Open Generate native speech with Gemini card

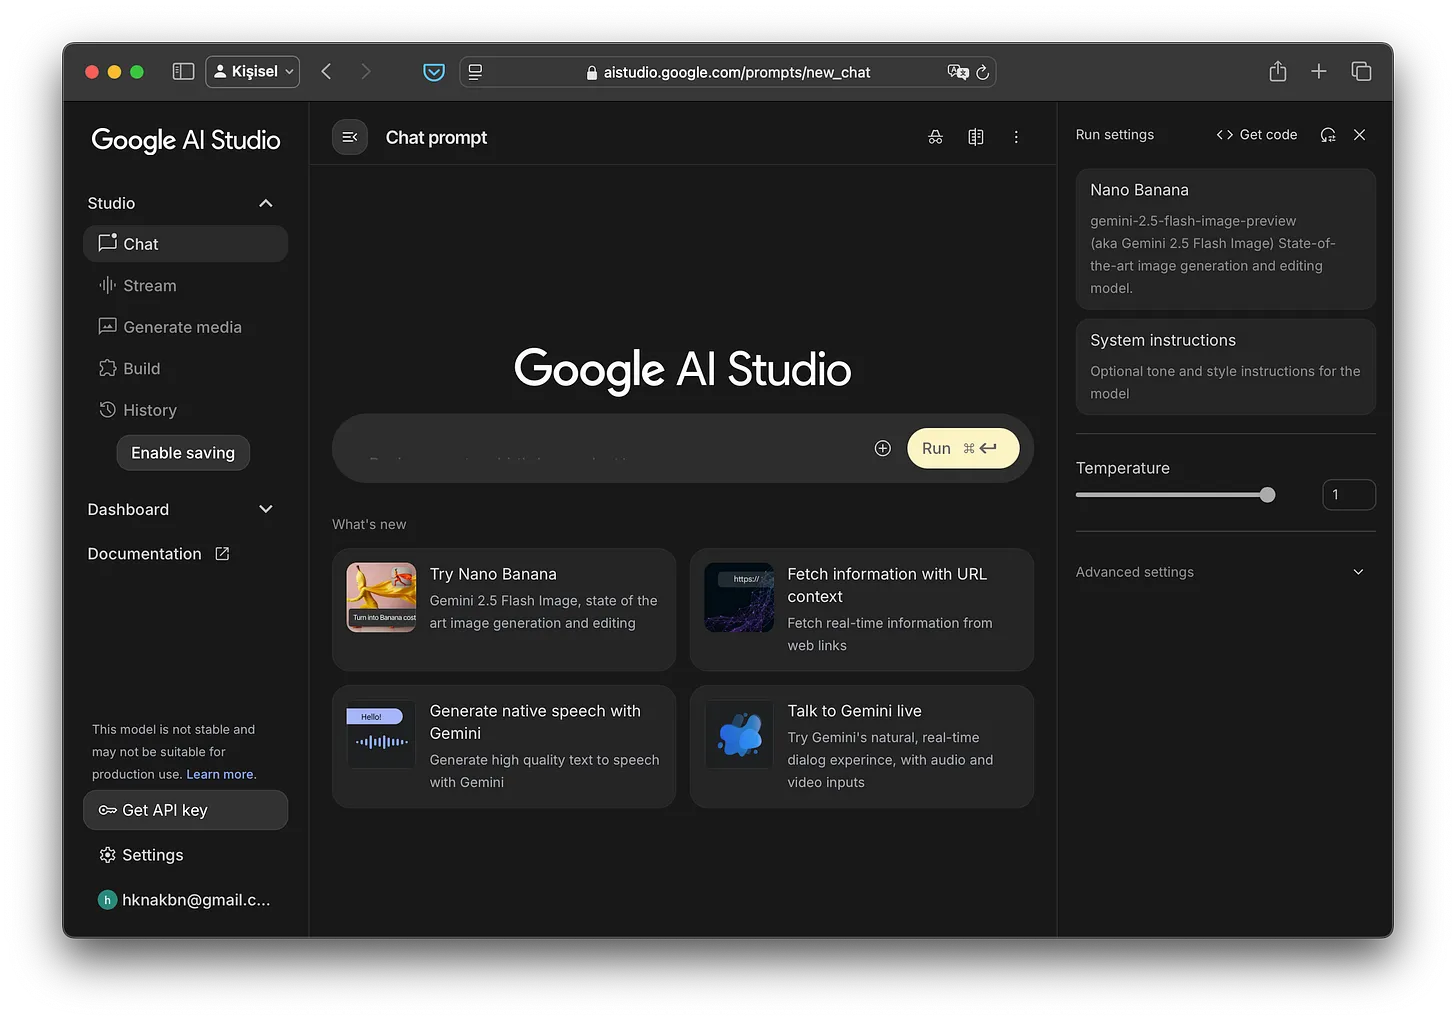[x=504, y=746]
